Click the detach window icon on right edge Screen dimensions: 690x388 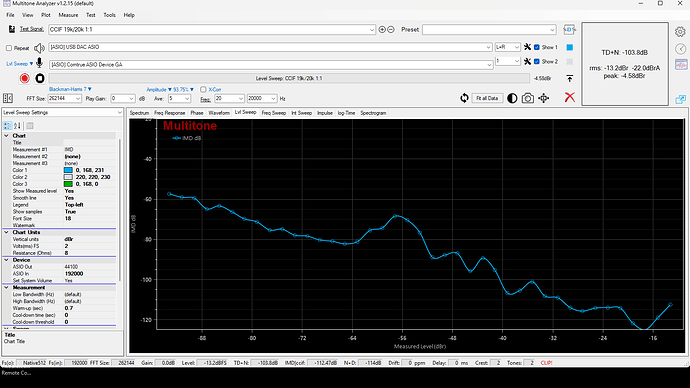coord(681,99)
